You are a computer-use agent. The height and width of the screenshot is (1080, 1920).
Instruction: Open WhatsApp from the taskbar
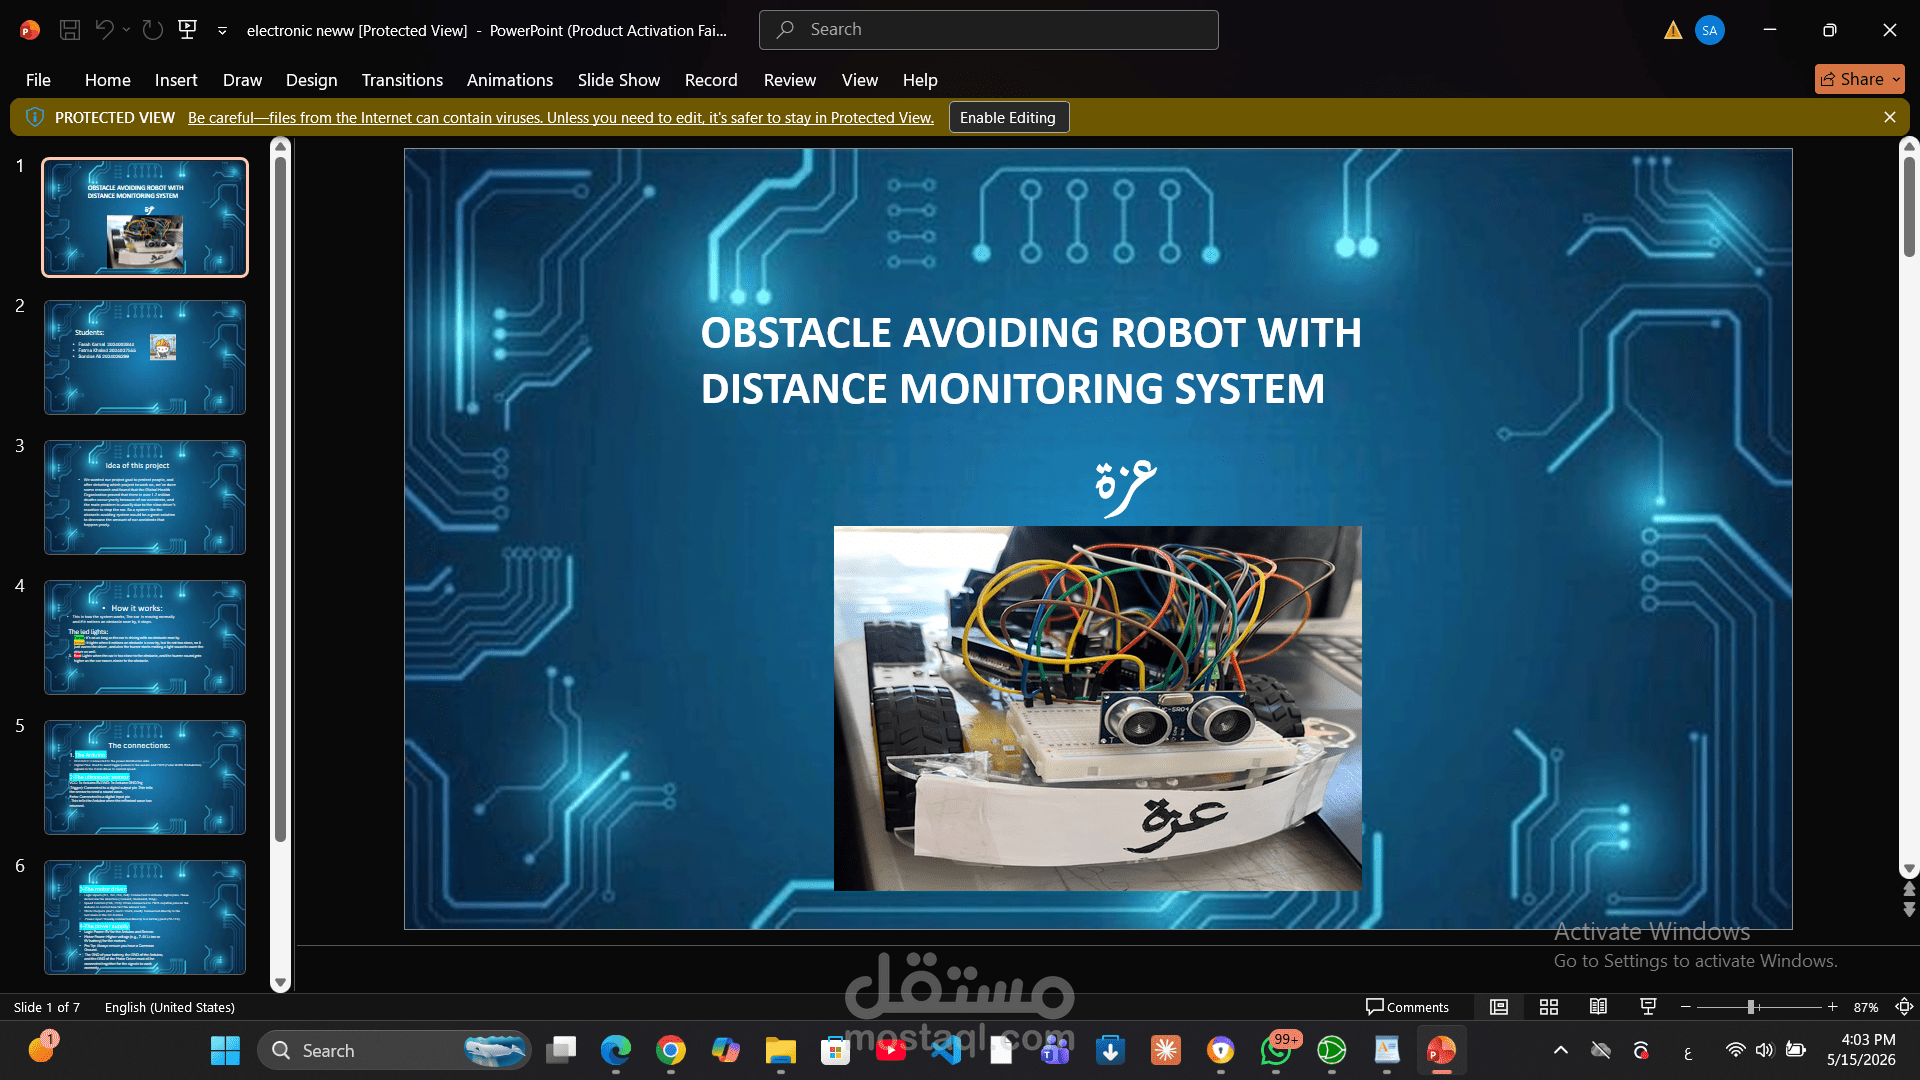pyautogui.click(x=1276, y=1050)
